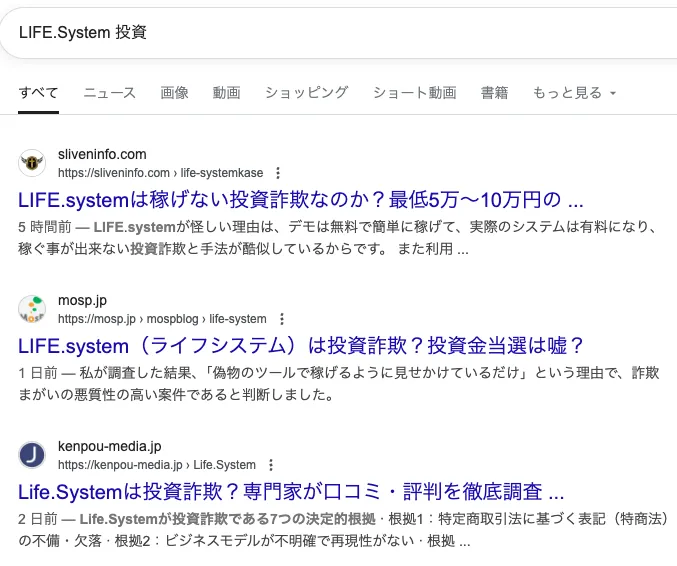Click the kenpou-media.jp site name
The image size is (677, 566).
click(110, 446)
